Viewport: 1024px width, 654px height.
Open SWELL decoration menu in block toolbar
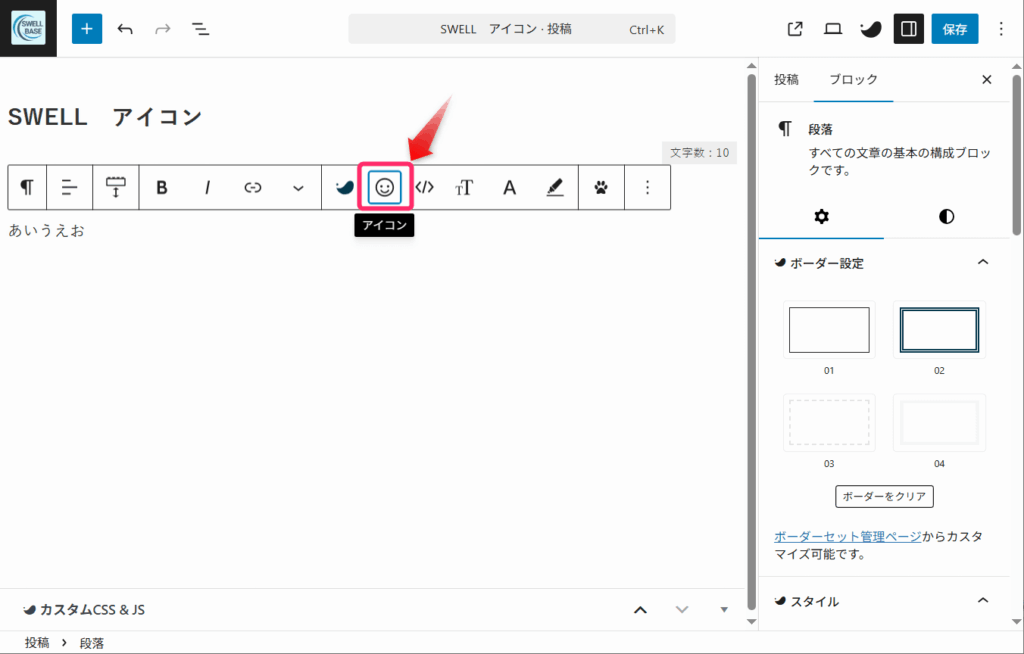tap(344, 188)
